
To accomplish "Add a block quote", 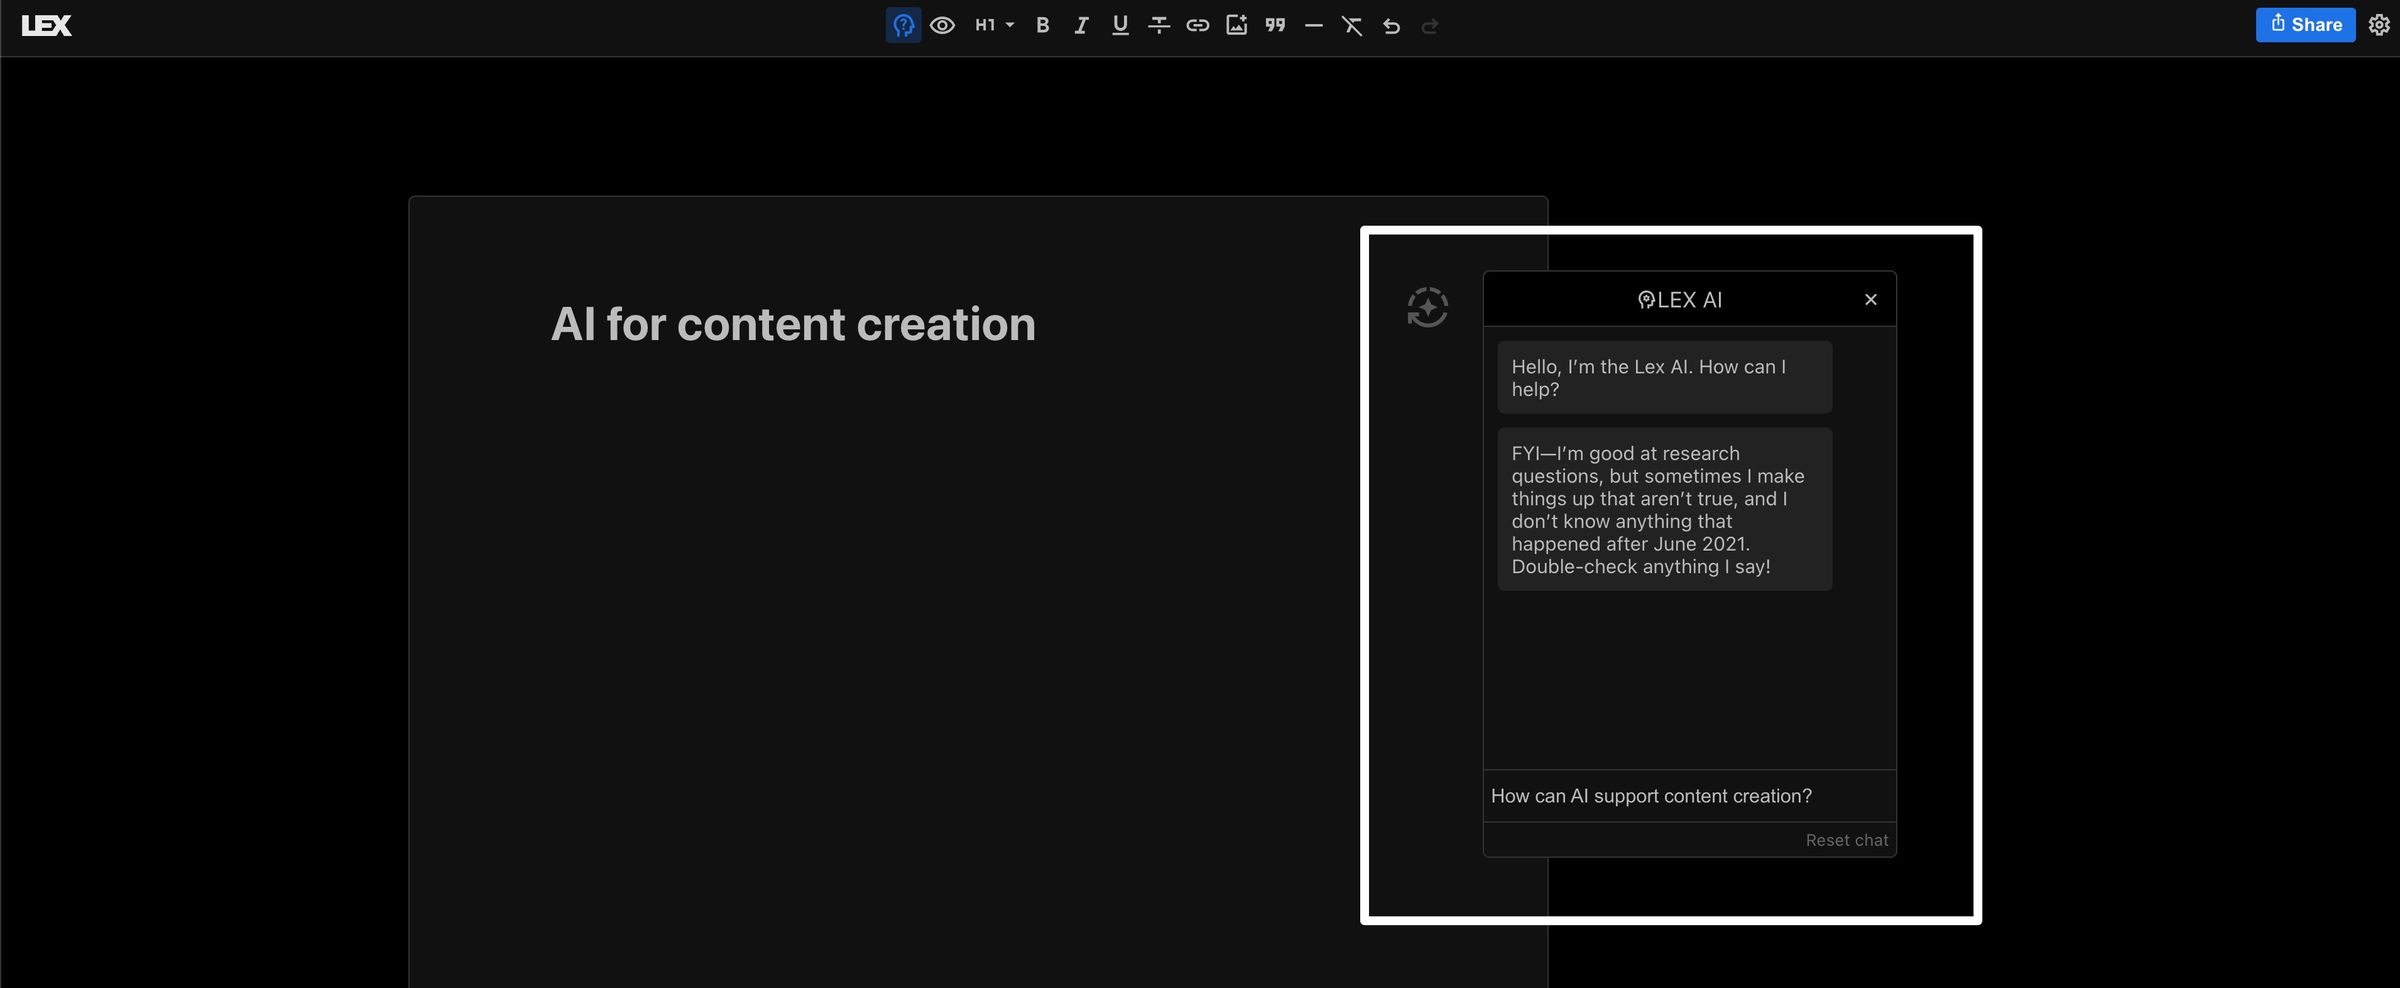I will pos(1275,25).
